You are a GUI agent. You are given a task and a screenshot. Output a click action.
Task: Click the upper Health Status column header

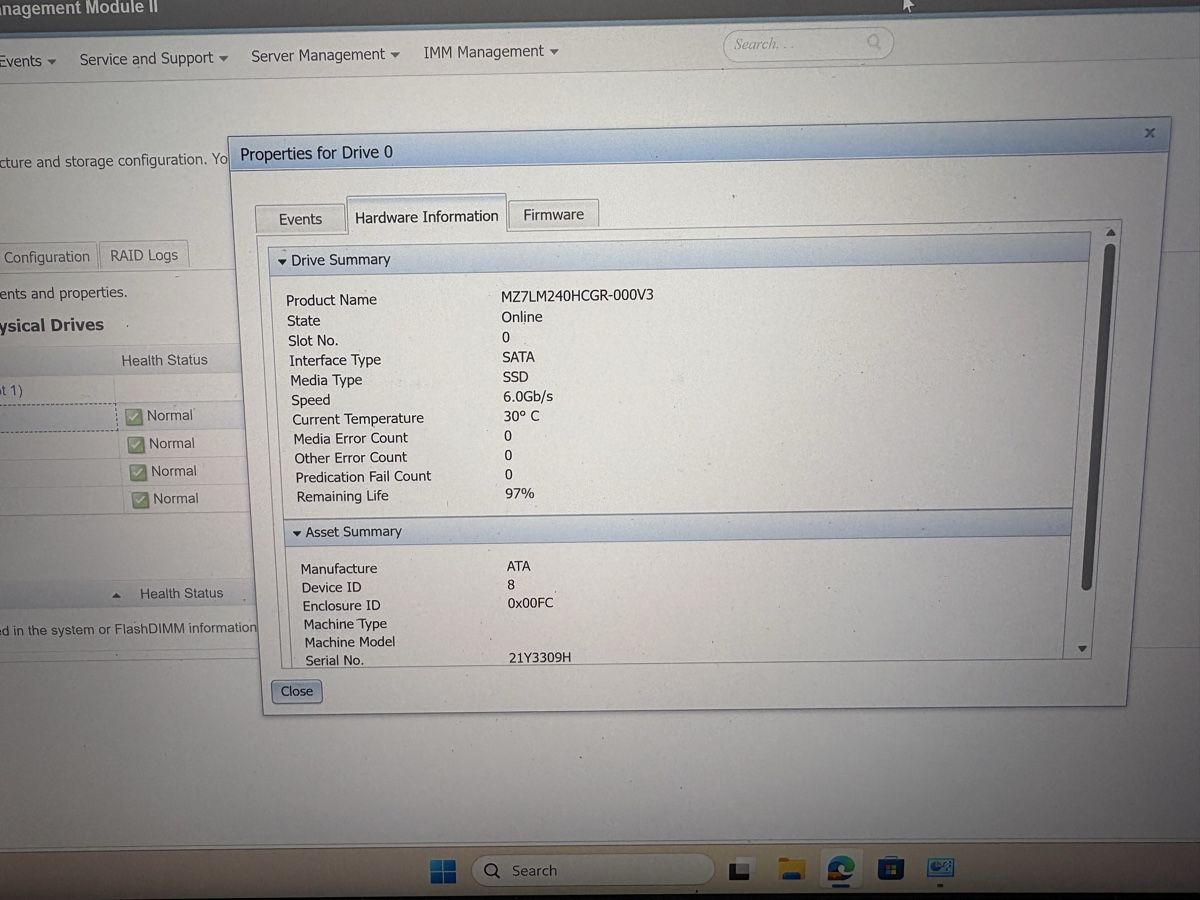tap(164, 360)
